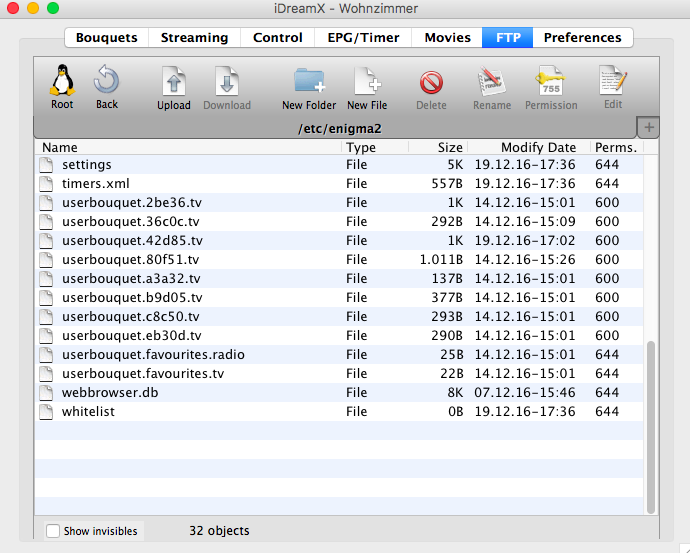The width and height of the screenshot is (690, 553).
Task: Click the 14.12.16-15:09 modify date
Action: pos(525,221)
